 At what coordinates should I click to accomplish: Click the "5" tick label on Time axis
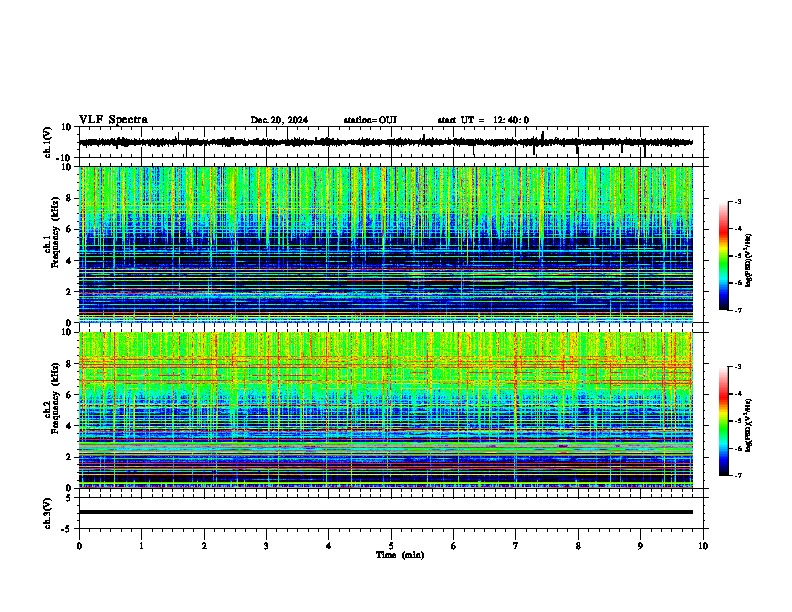(391, 546)
